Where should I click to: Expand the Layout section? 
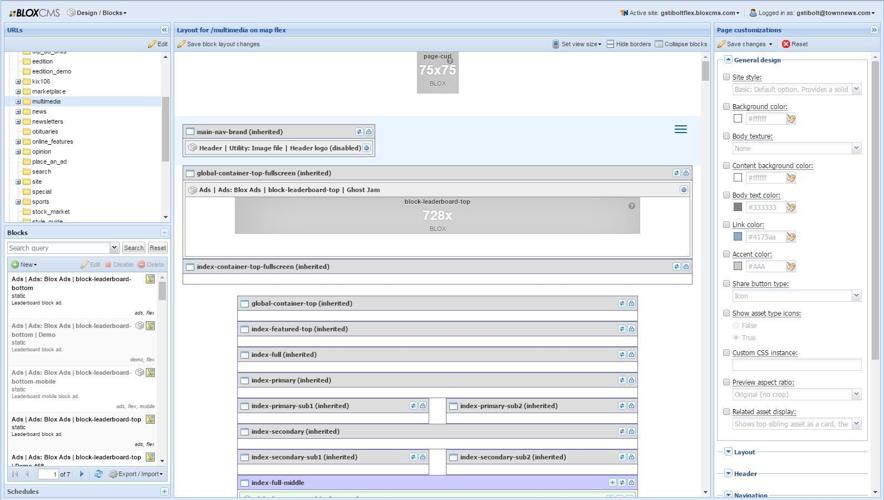[728, 452]
